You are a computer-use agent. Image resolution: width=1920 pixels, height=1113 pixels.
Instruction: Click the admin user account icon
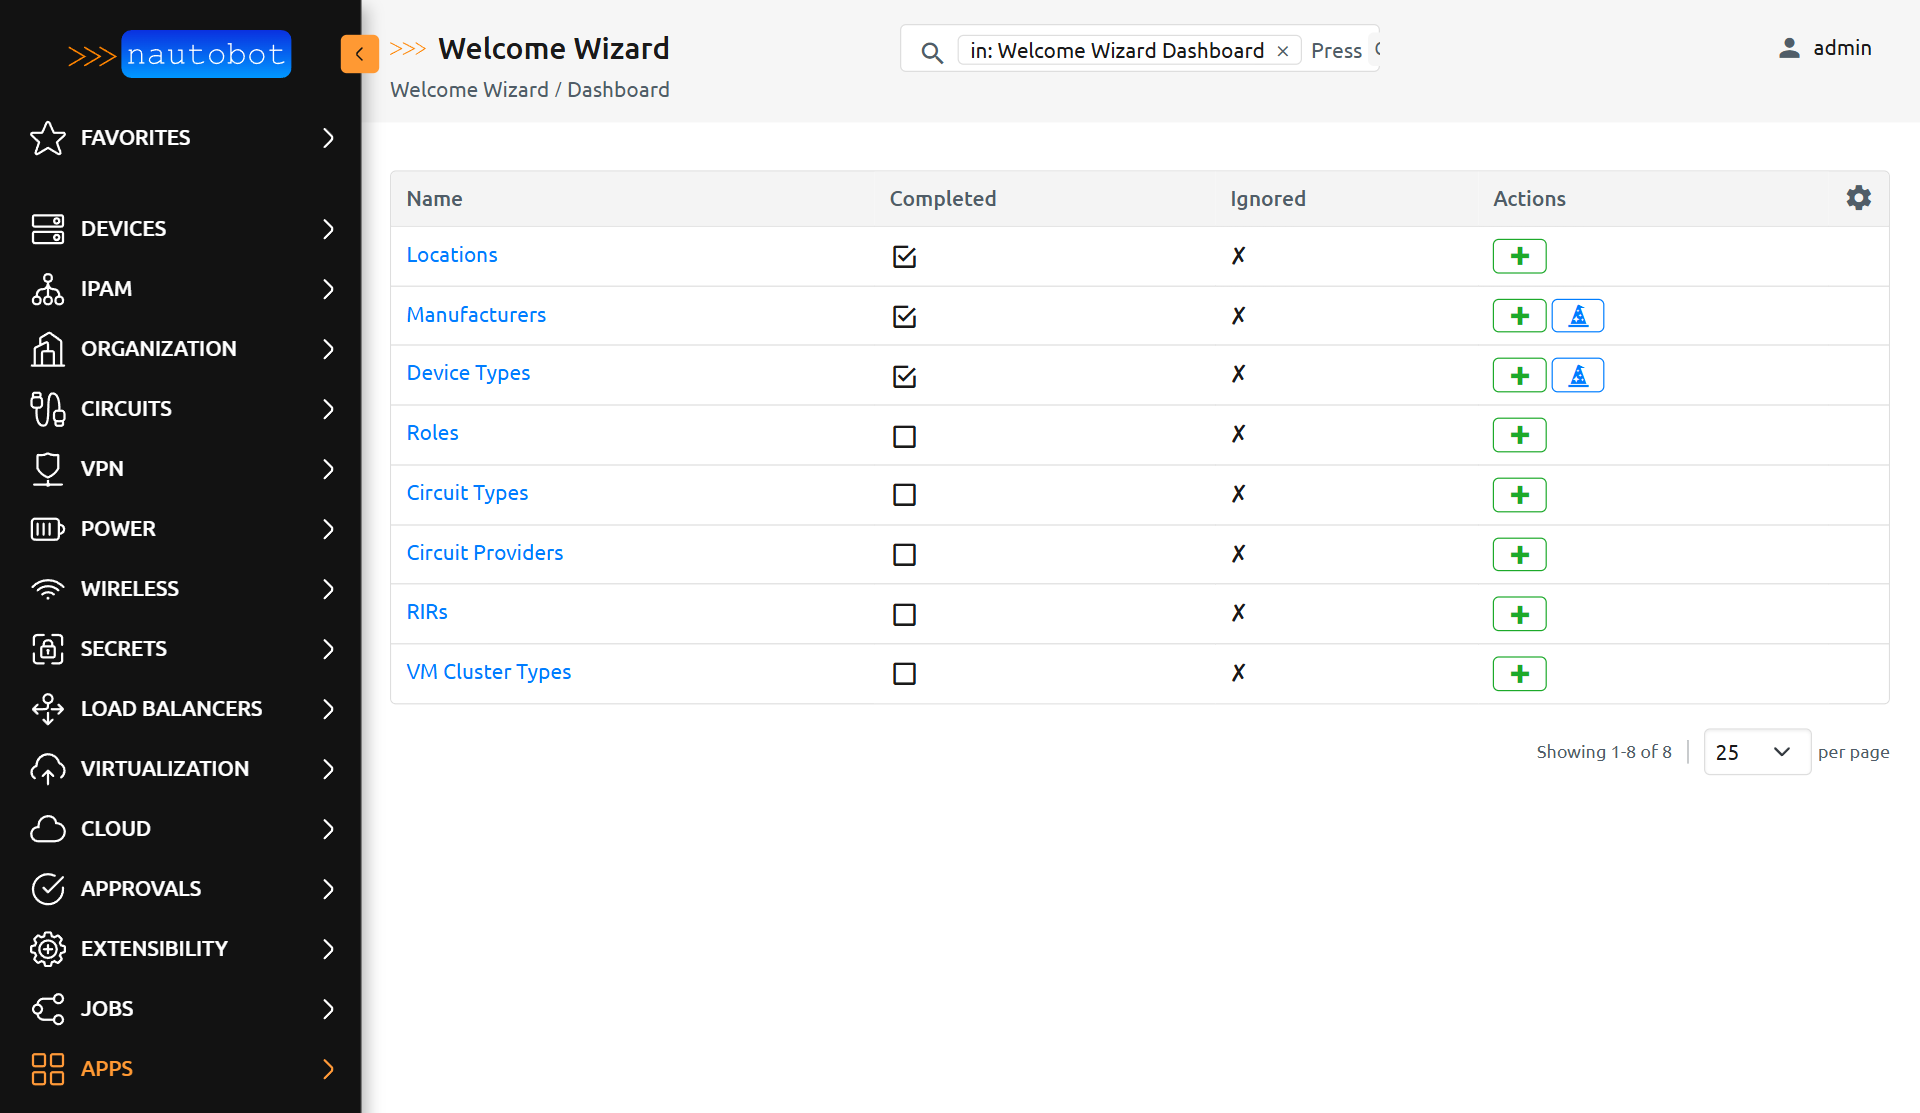[1789, 47]
